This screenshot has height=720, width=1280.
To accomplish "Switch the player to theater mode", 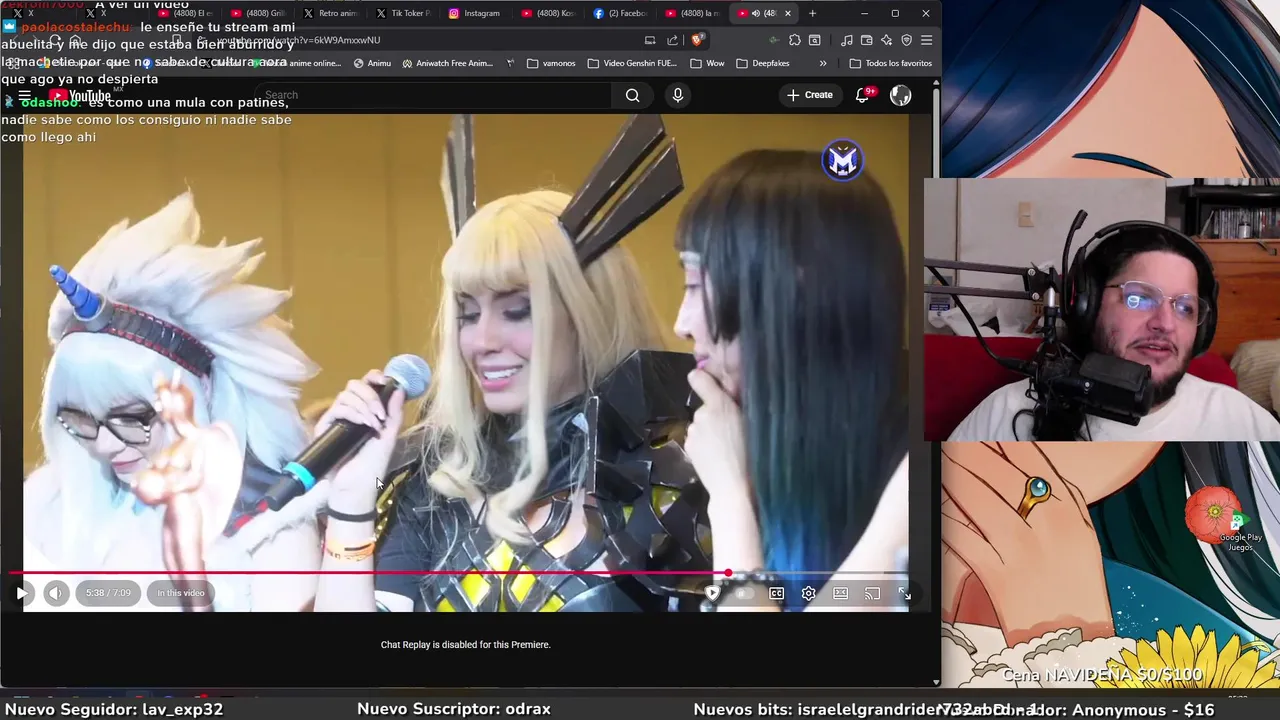I will click(840, 593).
